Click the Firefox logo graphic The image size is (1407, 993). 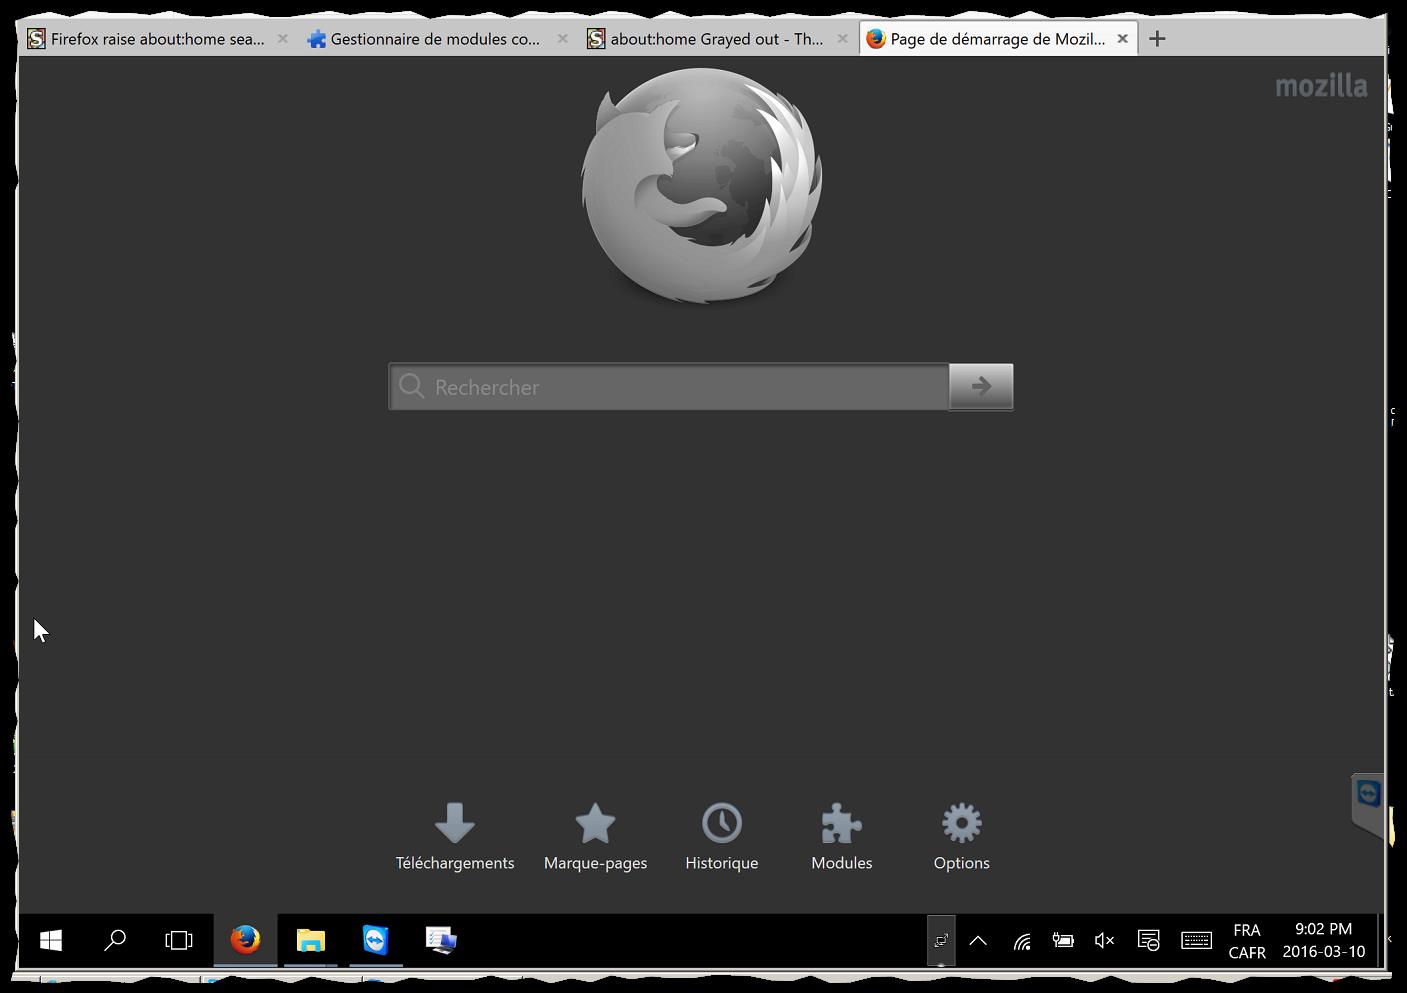[702, 184]
